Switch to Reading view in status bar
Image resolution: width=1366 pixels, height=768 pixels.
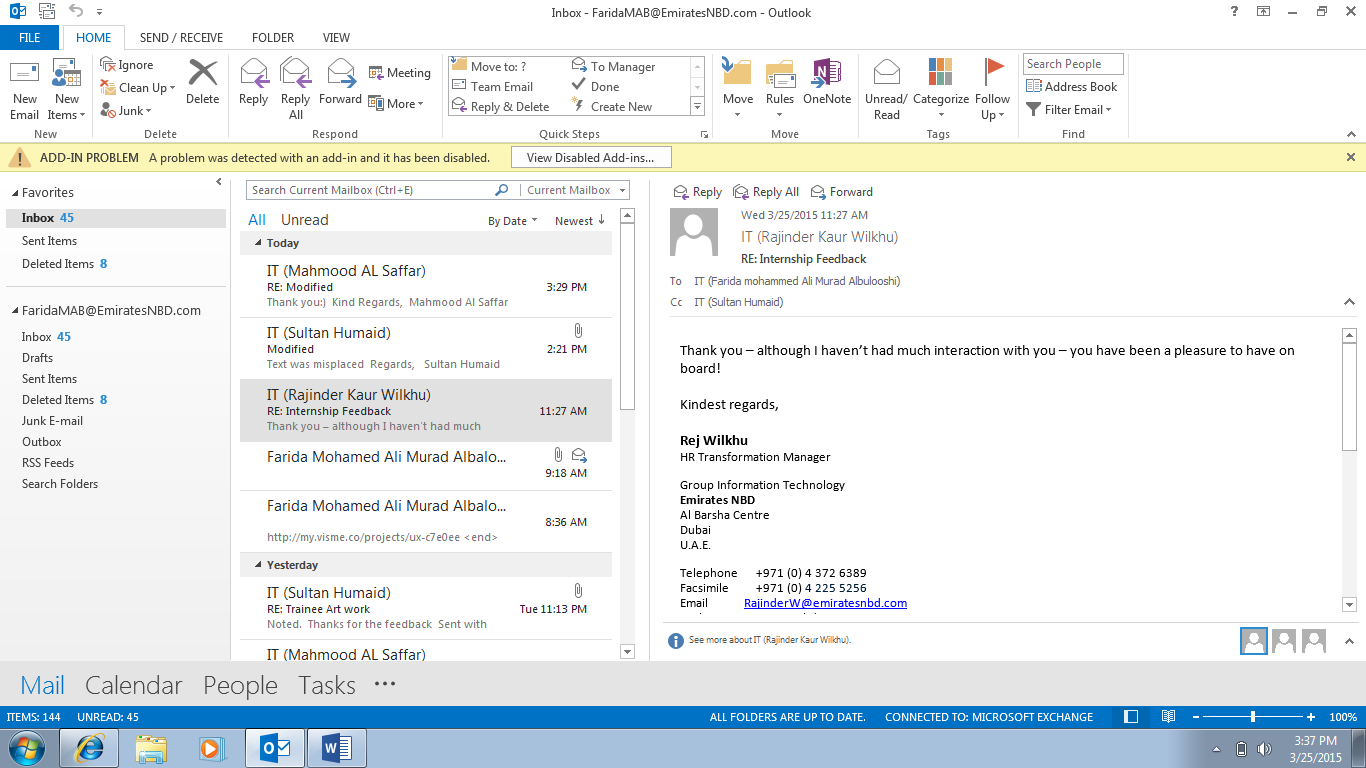tap(1168, 717)
